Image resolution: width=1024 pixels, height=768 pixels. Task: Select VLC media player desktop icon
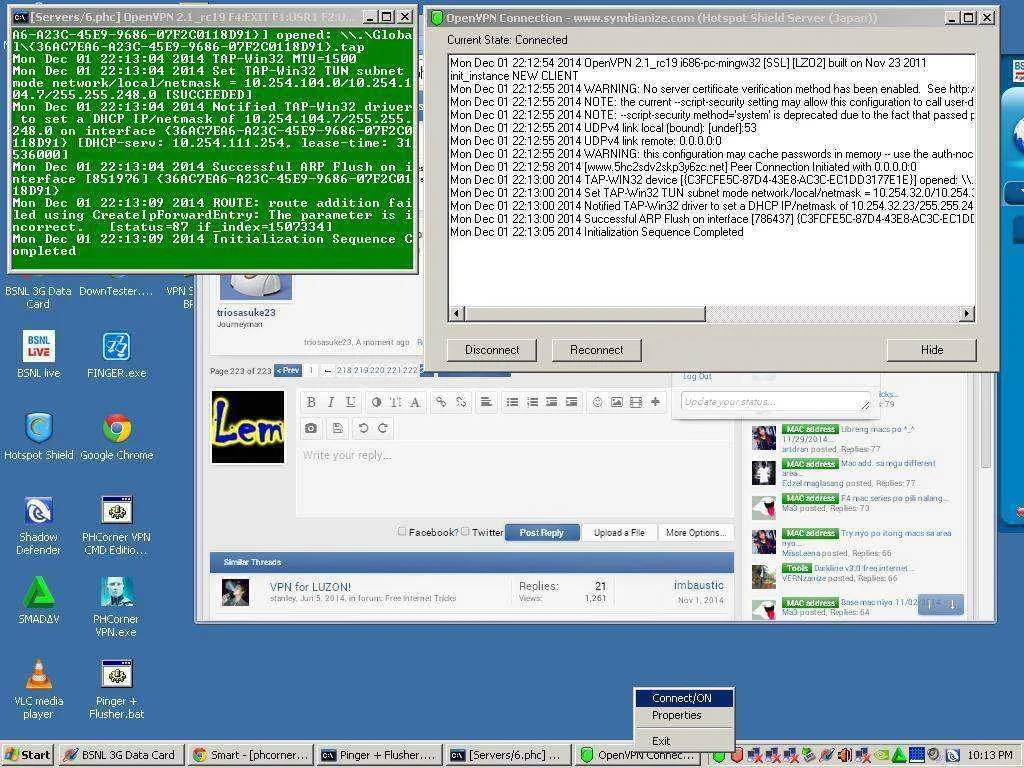pos(39,689)
